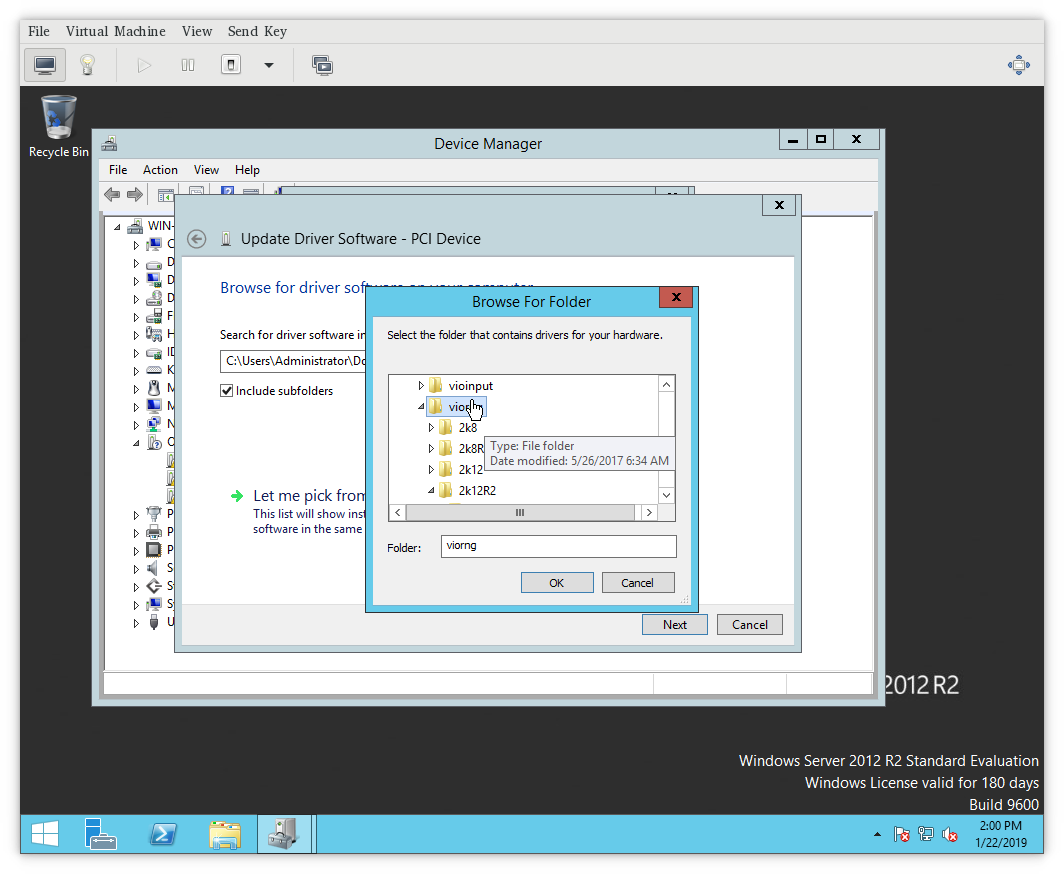This screenshot has width=1064, height=874.
Task: Launch PowerShell from the taskbar
Action: pos(163,833)
